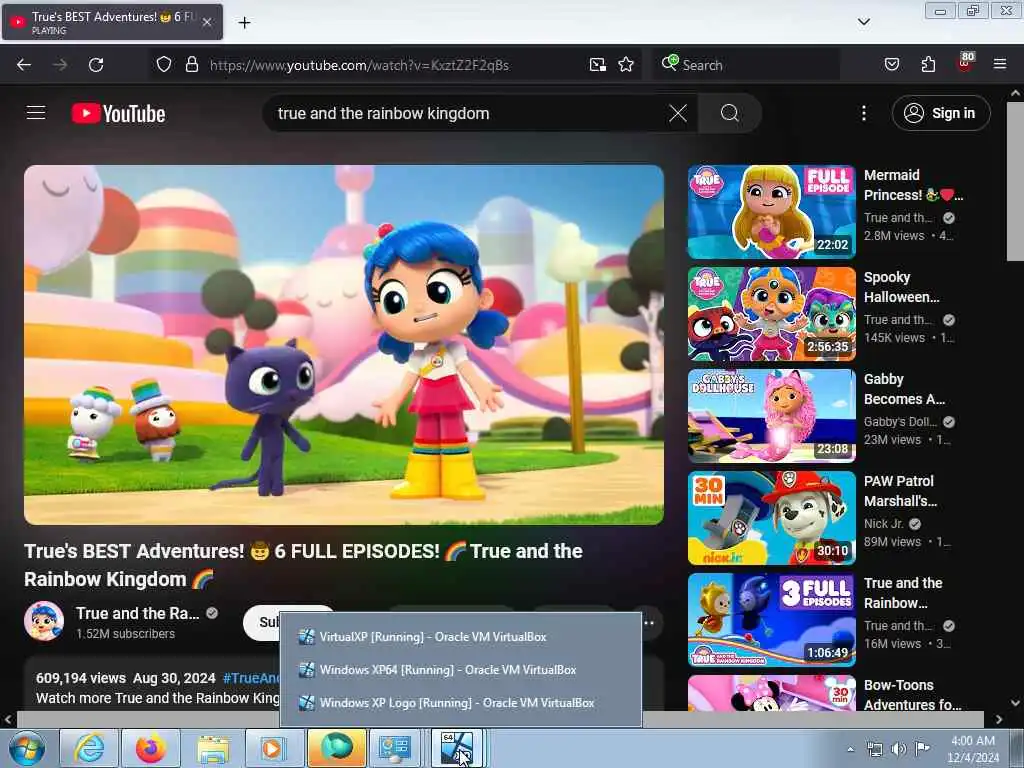The height and width of the screenshot is (768, 1024).
Task: Run YouTube search with magnifier button
Action: [729, 114]
